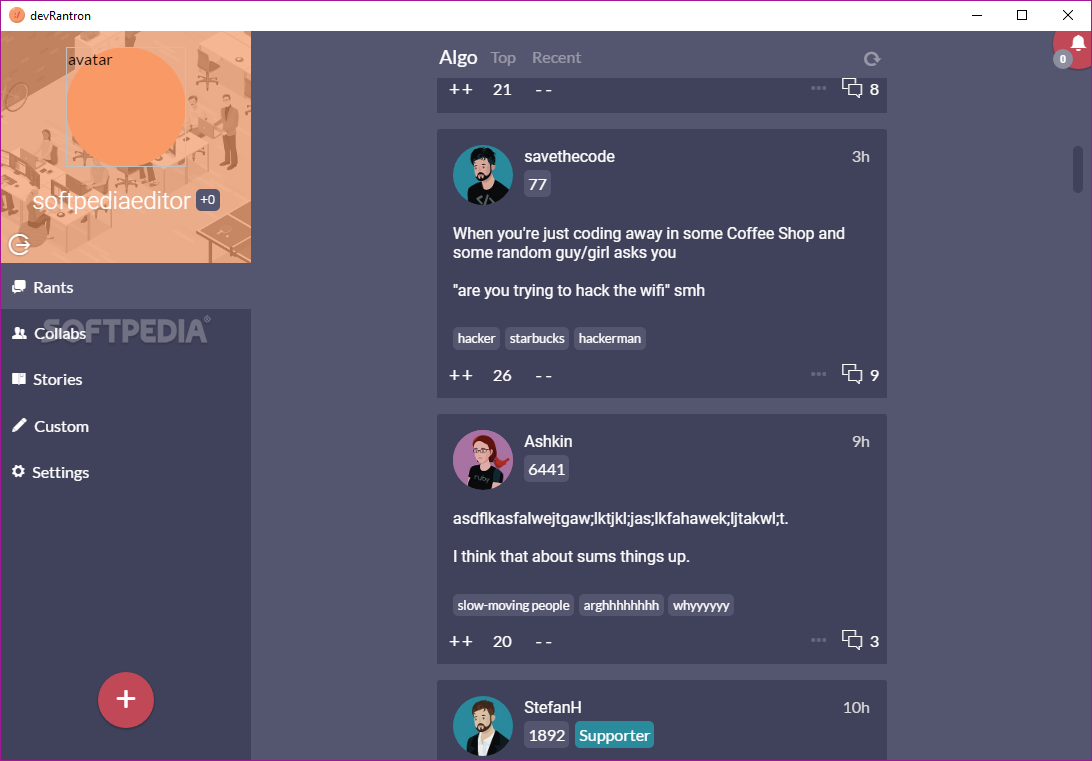The height and width of the screenshot is (761, 1092).
Task: Refresh the rant feed
Action: 872,59
